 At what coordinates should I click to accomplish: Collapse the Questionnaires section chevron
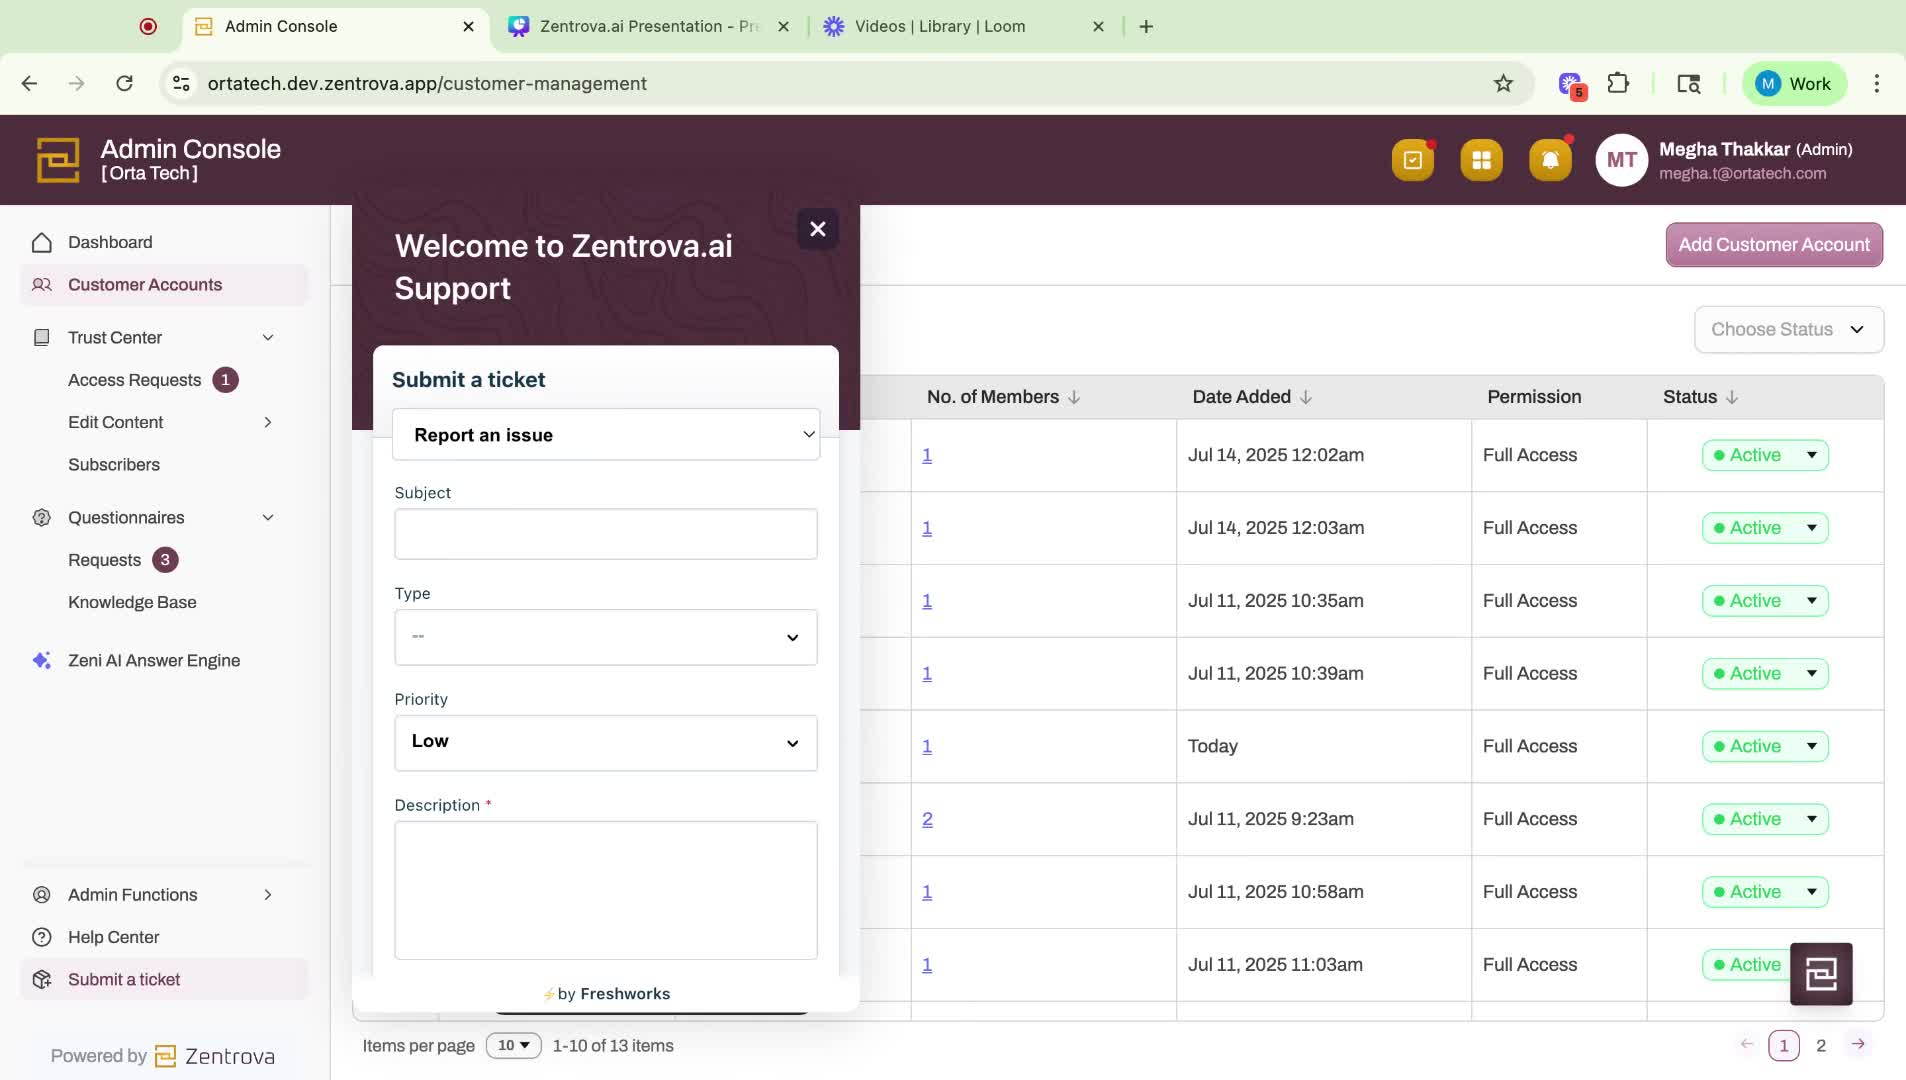268,518
